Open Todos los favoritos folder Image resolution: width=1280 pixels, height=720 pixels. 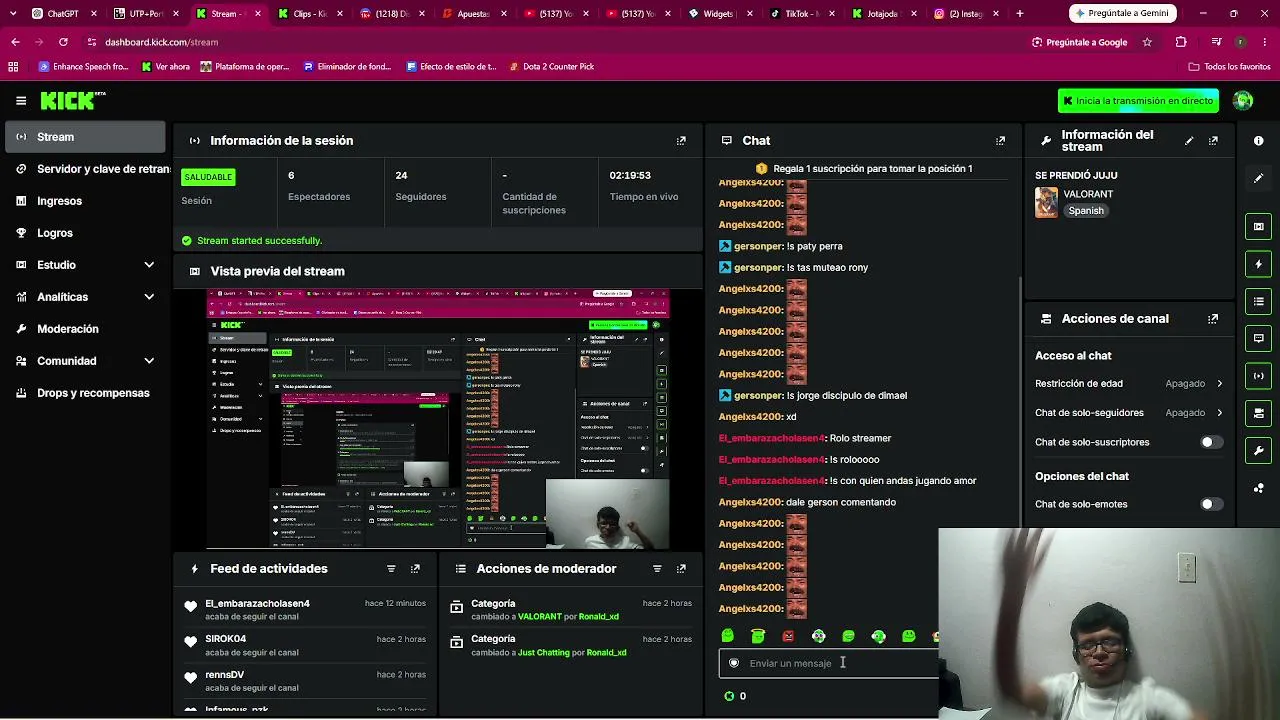(x=1229, y=67)
